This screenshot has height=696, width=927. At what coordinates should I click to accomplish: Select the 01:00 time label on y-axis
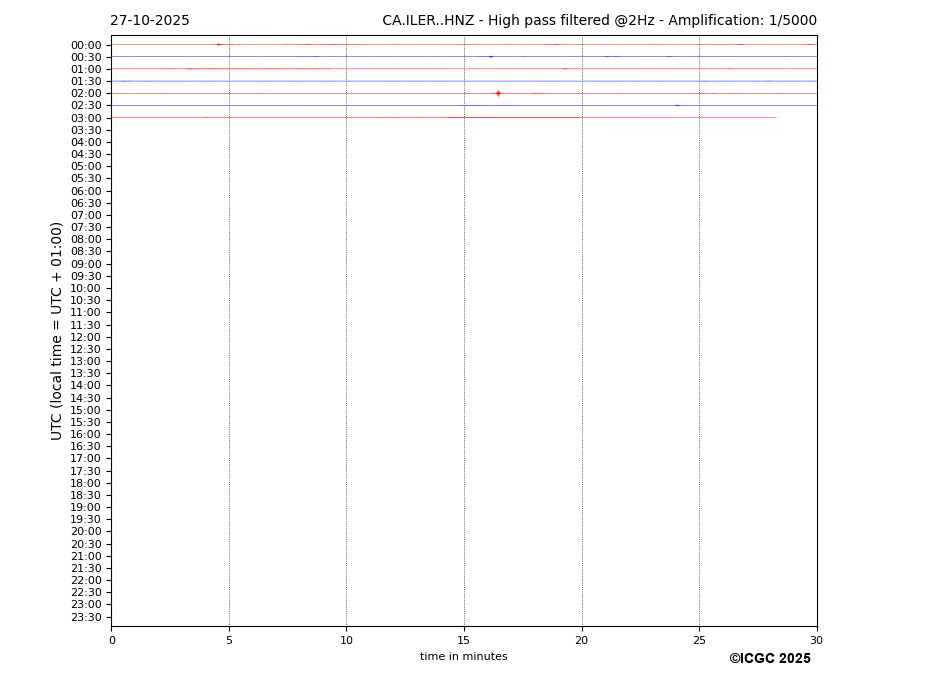tap(86, 69)
